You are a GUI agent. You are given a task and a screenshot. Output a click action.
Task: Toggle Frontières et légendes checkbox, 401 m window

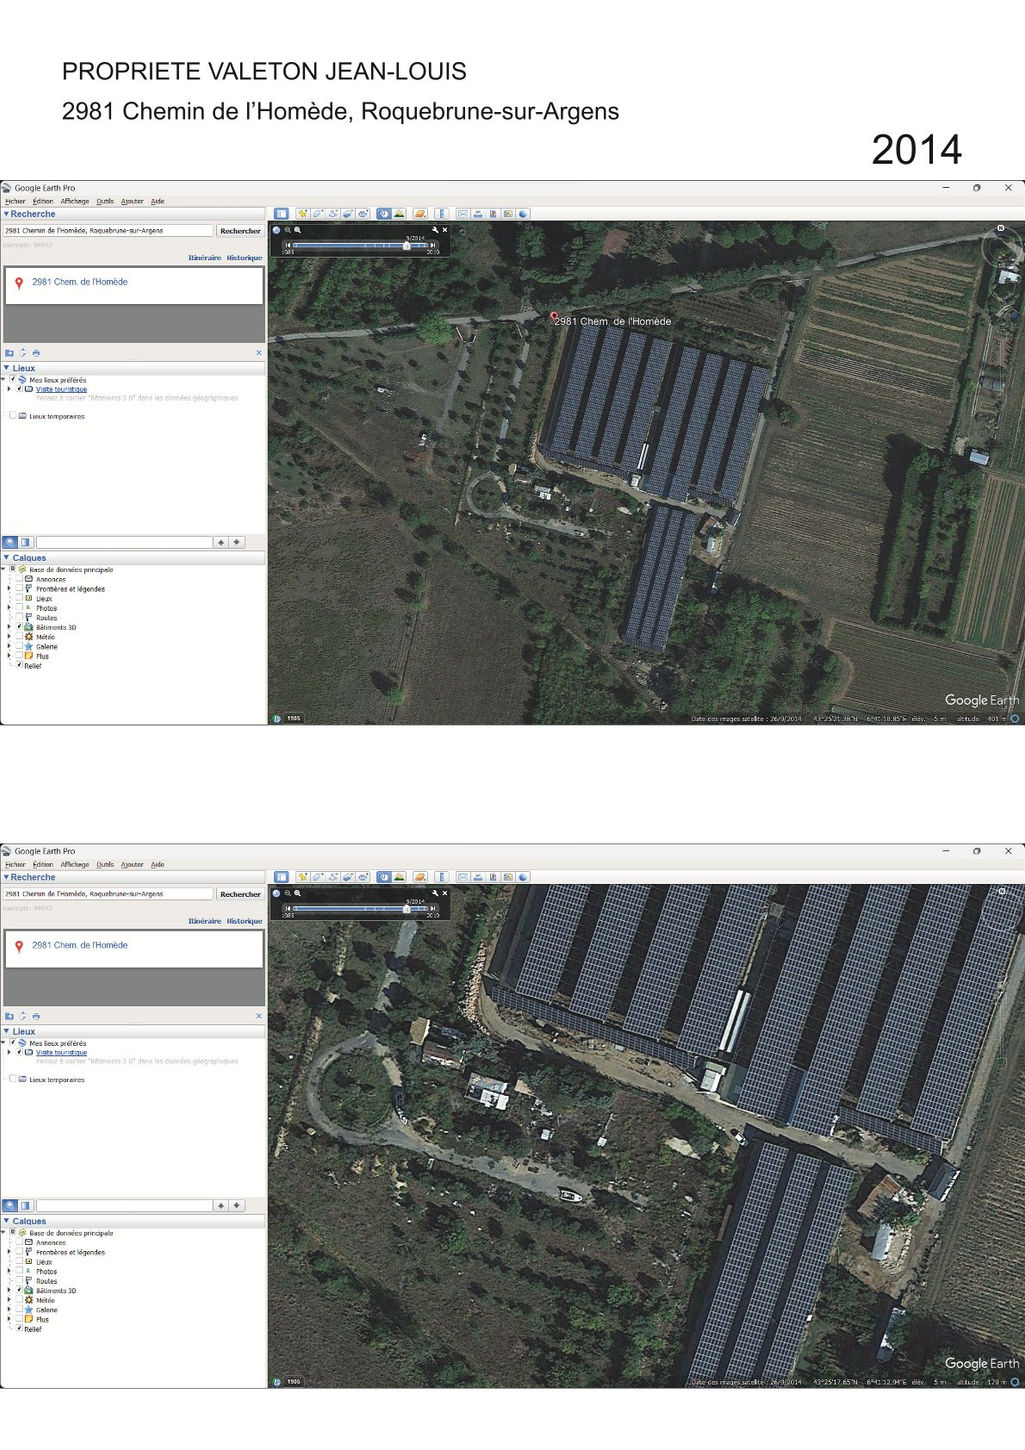[19, 589]
